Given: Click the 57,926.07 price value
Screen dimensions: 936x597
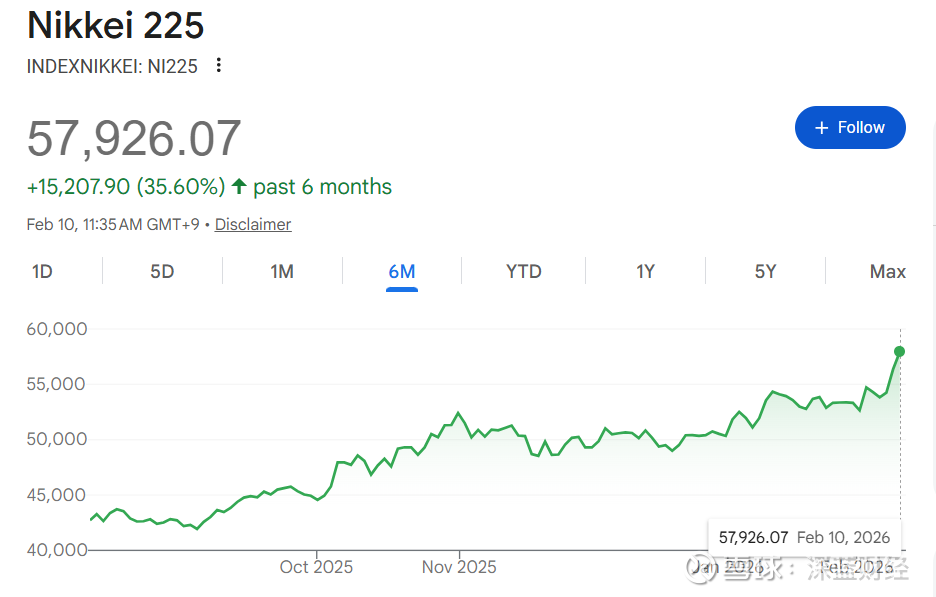Looking at the screenshot, I should [134, 138].
